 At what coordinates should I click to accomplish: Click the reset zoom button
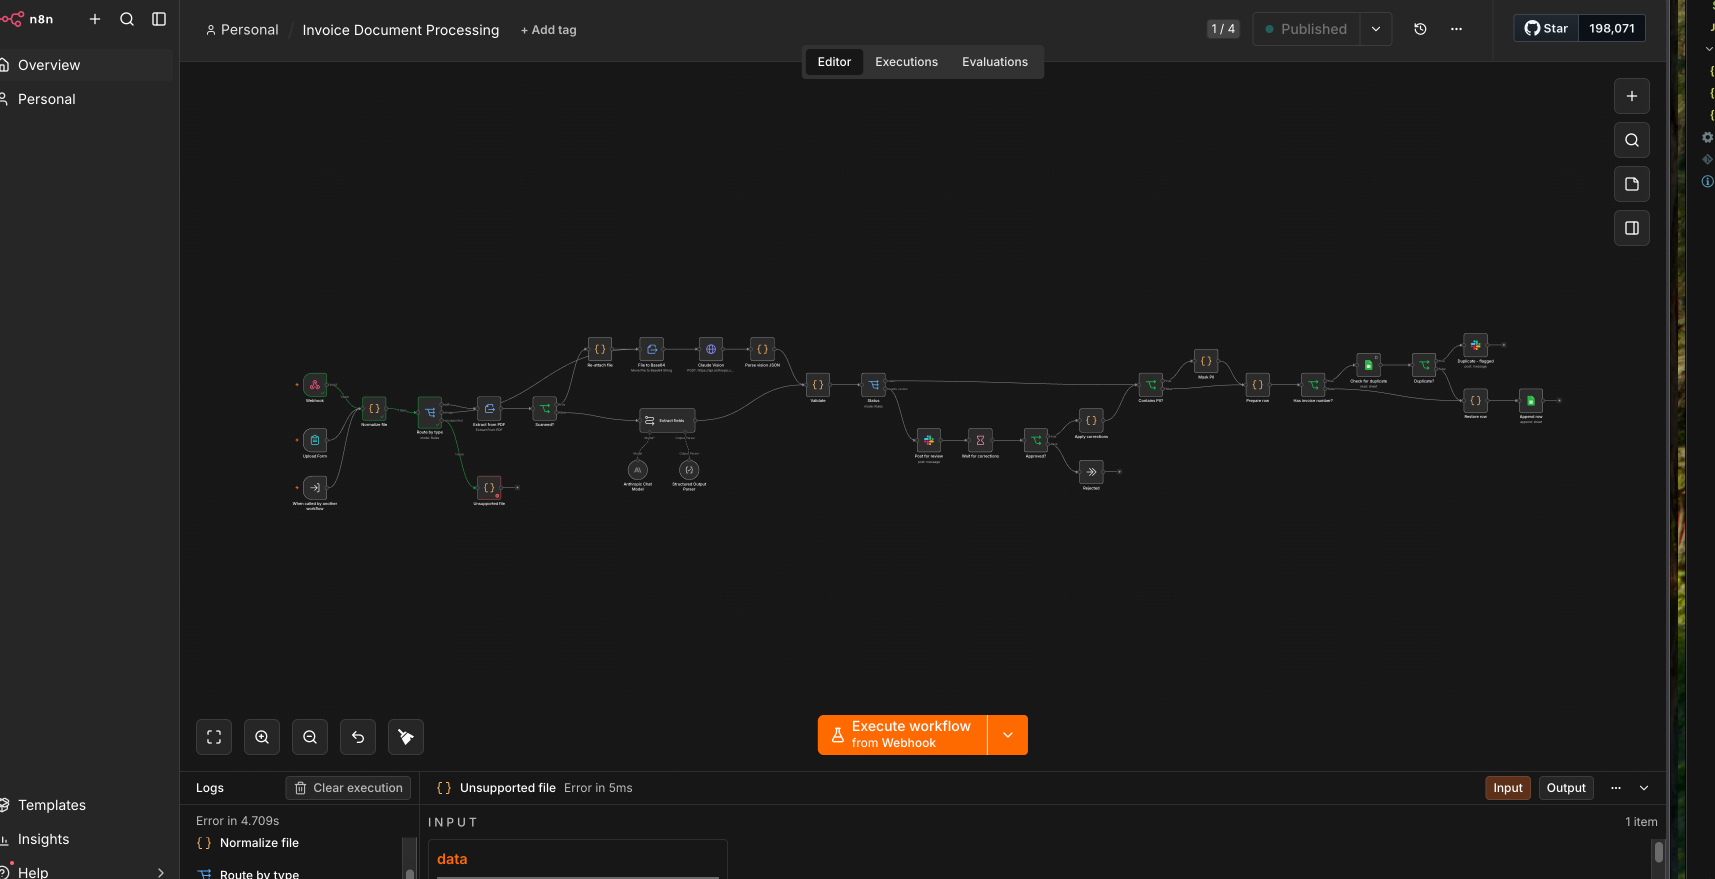pyautogui.click(x=358, y=737)
